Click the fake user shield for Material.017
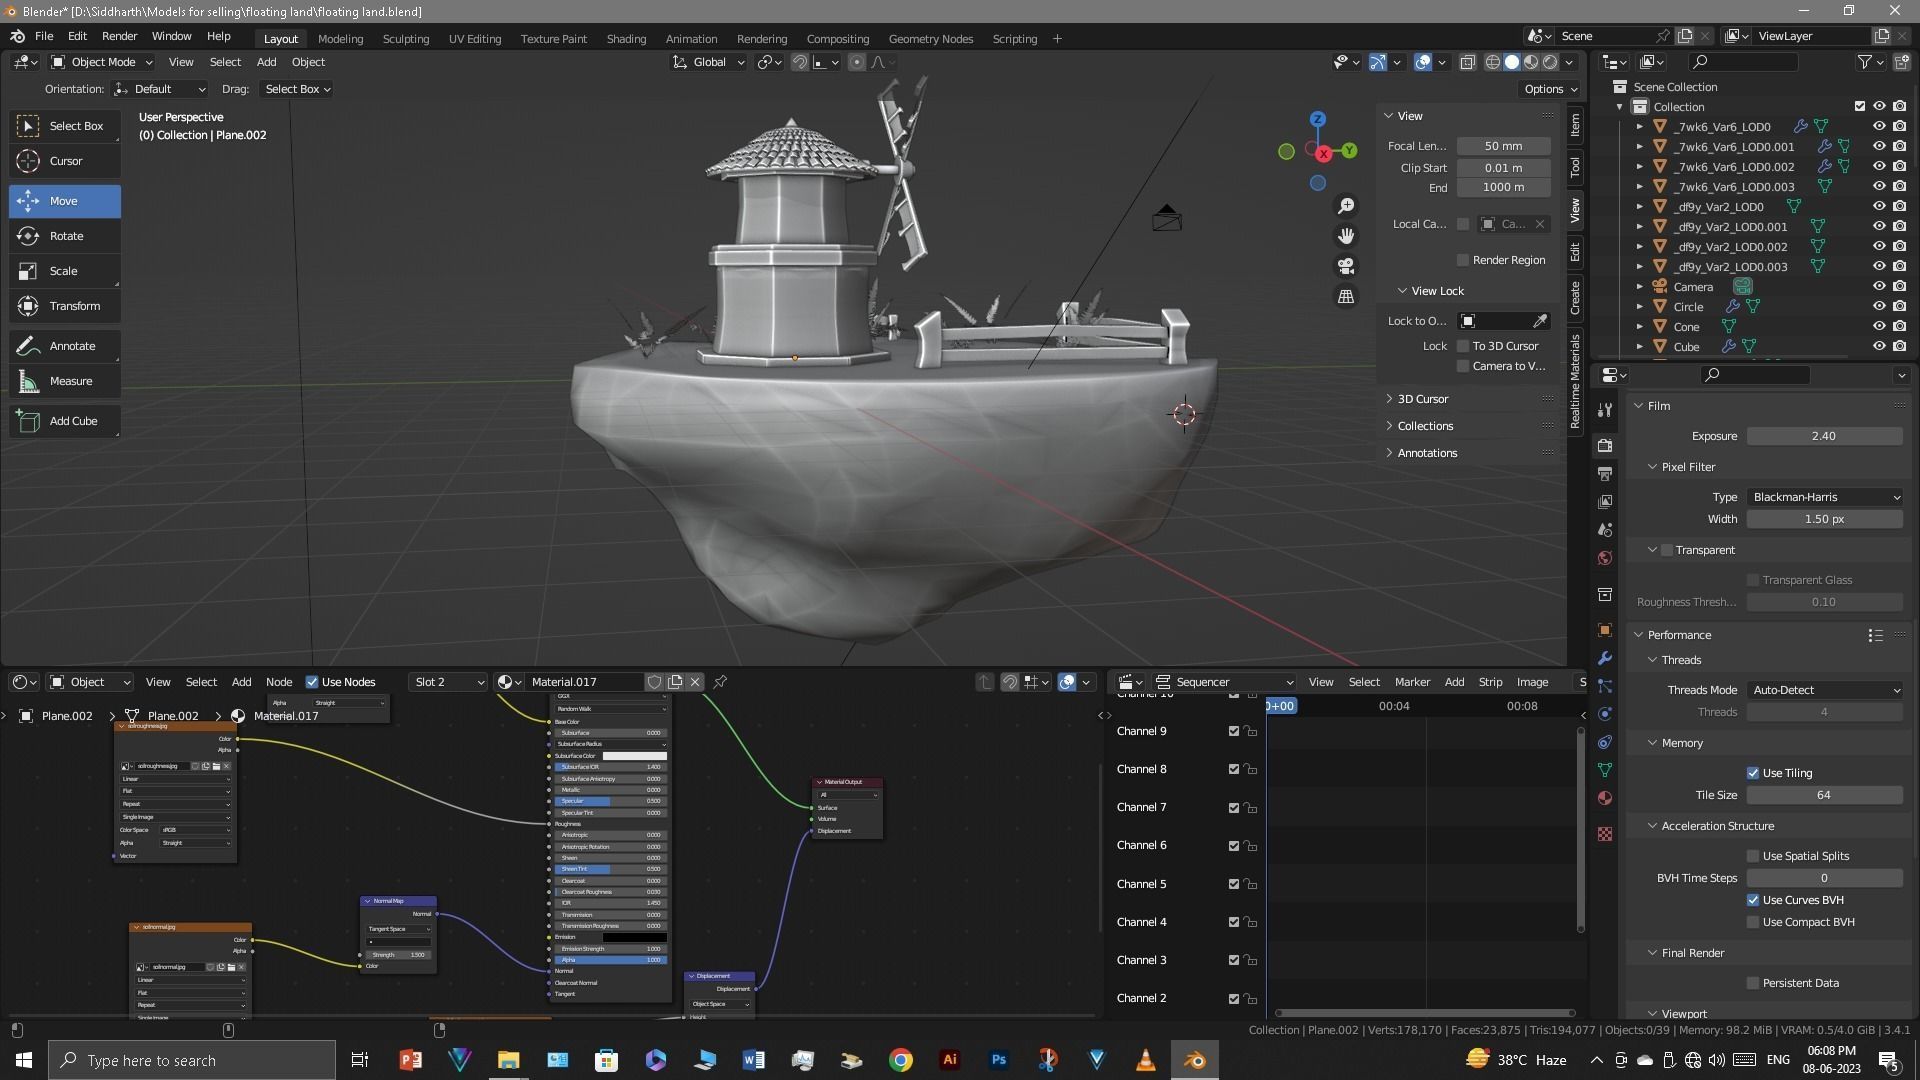 coord(654,682)
